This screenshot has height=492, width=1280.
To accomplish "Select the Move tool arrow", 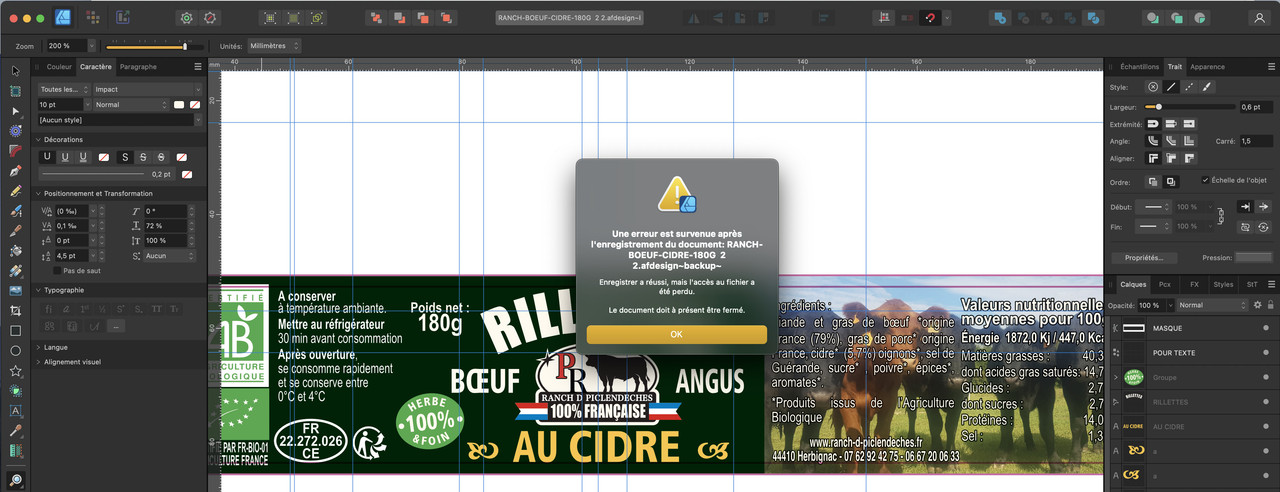I will click(x=15, y=71).
